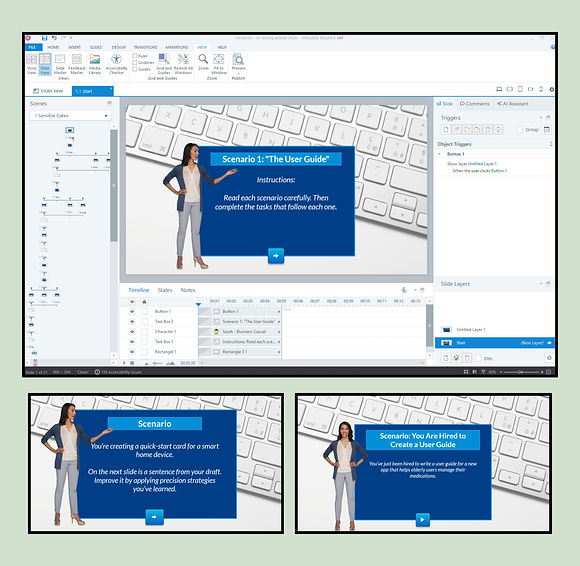580x566 pixels.
Task: Hide Button 1 in the timeline
Action: click(x=132, y=311)
